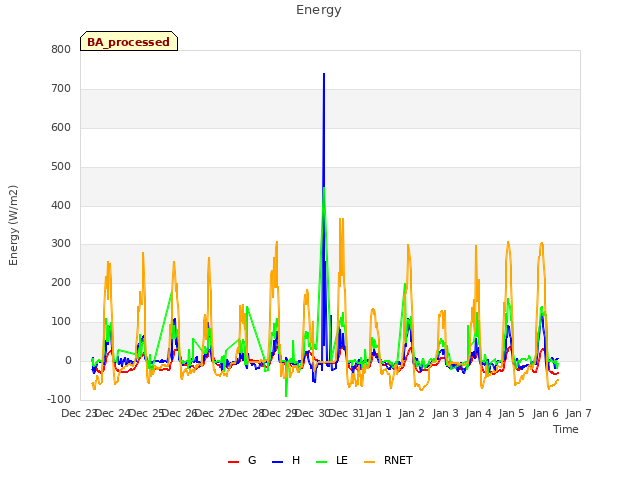Click the blue H legend color marker

[277, 462]
